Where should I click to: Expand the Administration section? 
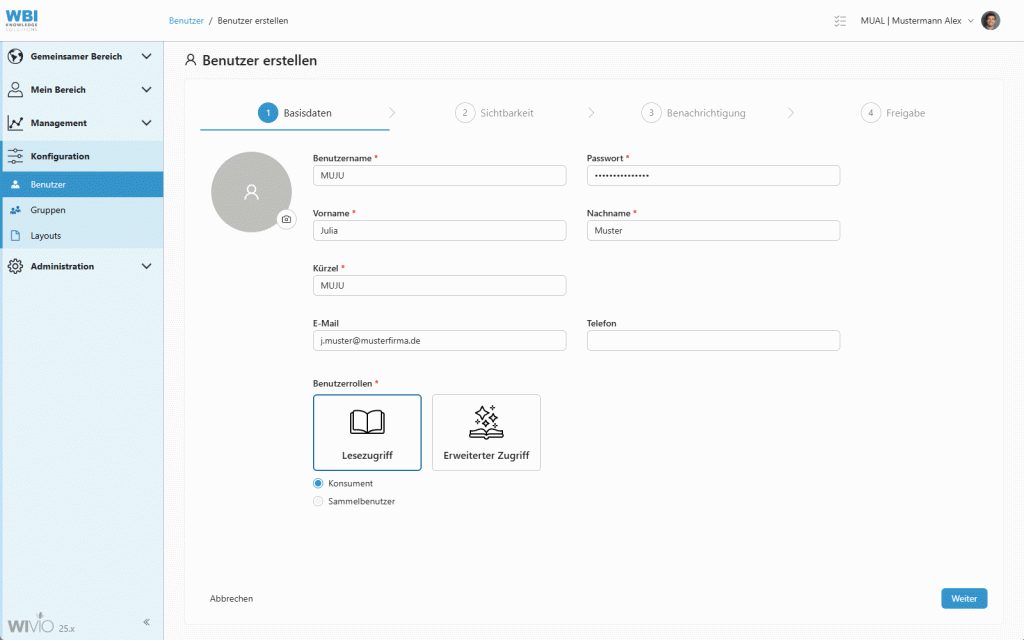click(x=16, y=266)
